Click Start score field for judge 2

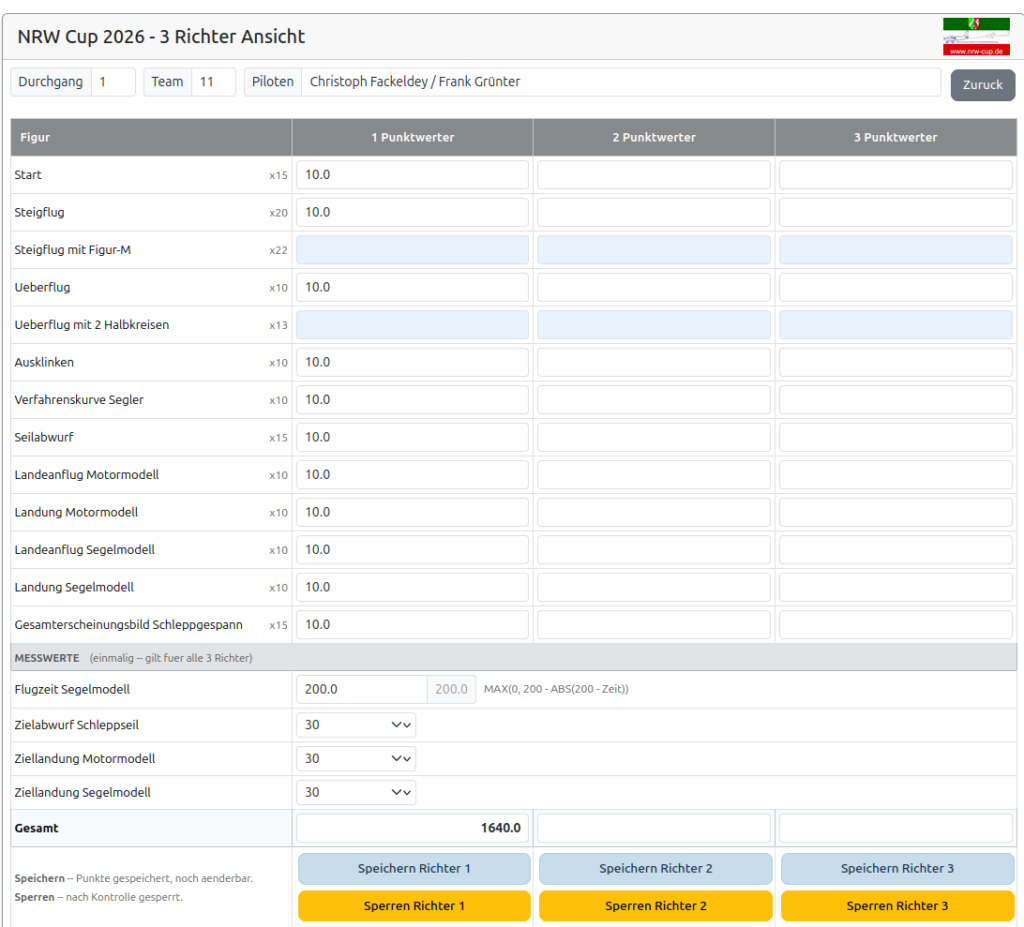[654, 175]
